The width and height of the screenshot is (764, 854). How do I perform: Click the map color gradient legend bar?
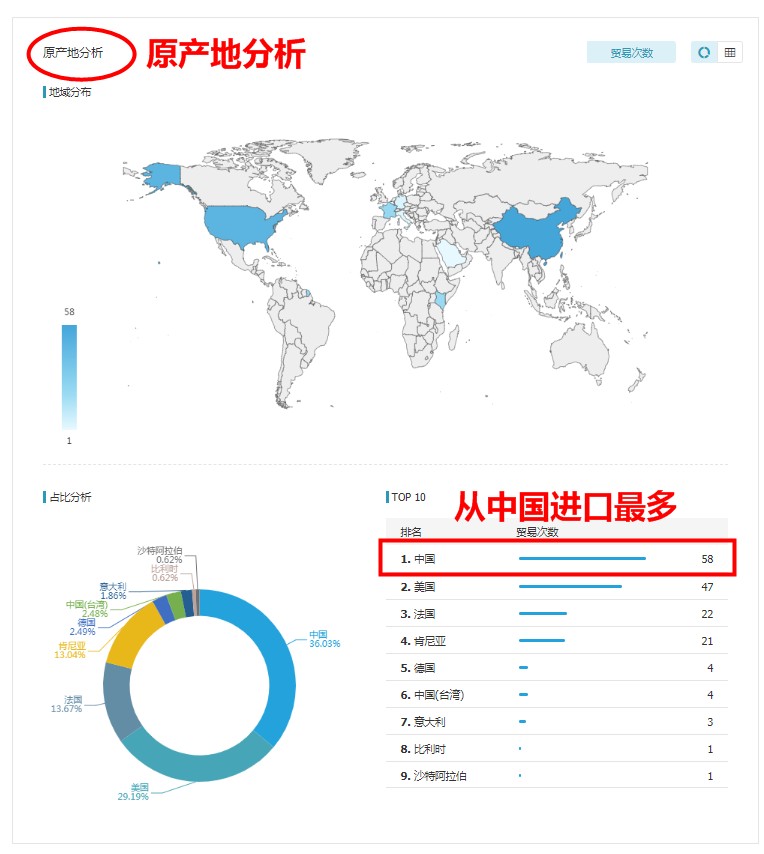[69, 377]
